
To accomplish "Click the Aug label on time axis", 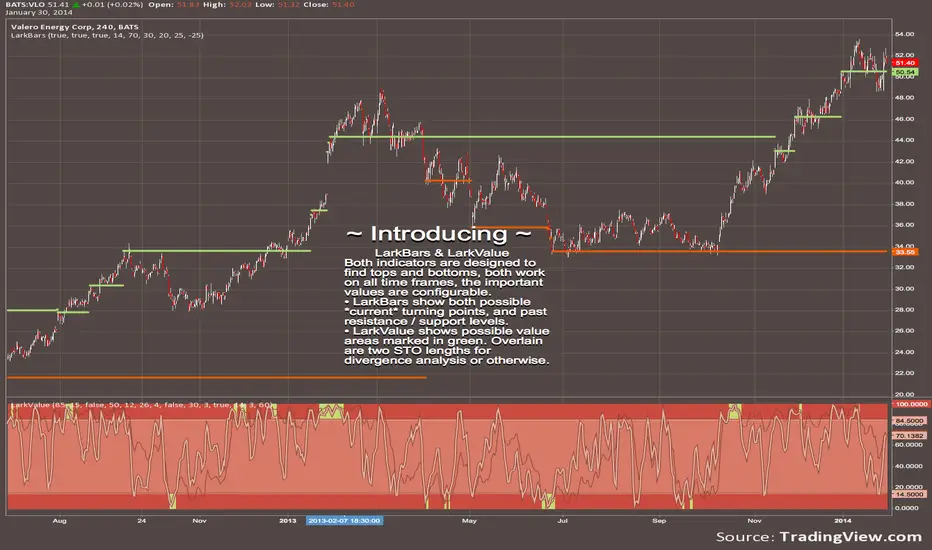I will point(59,521).
